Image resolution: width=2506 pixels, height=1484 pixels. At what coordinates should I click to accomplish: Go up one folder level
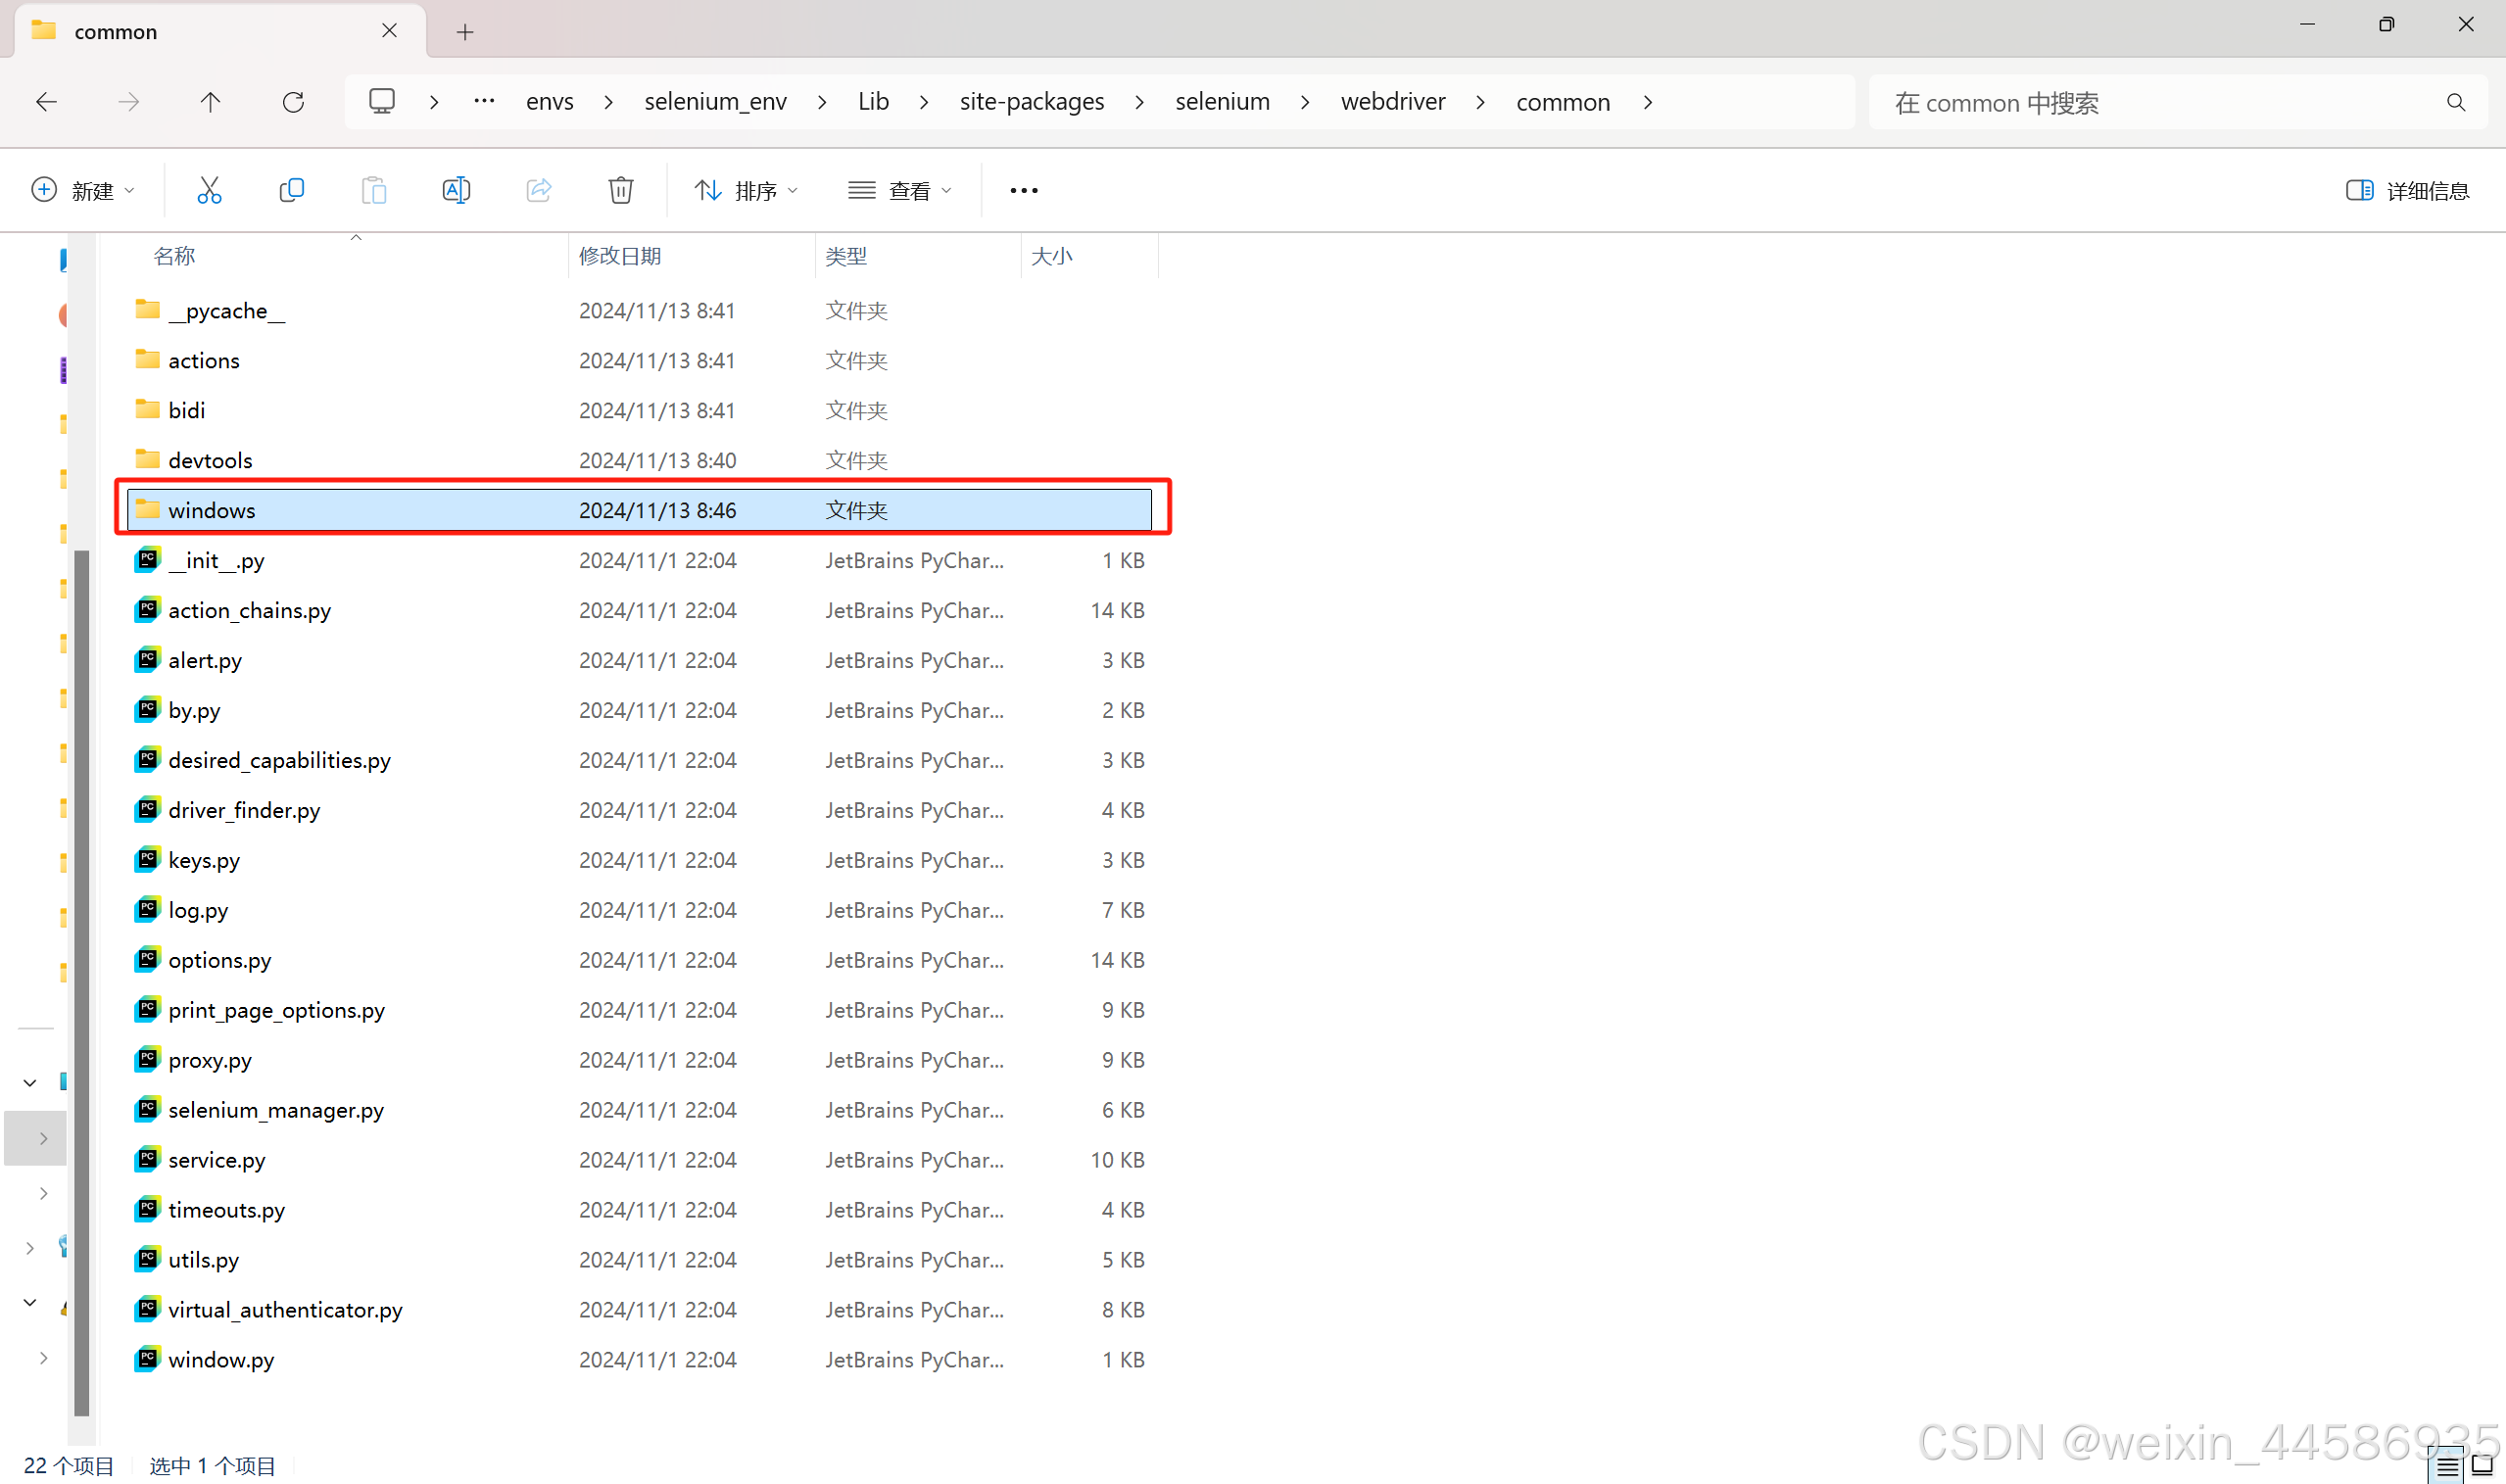210,102
